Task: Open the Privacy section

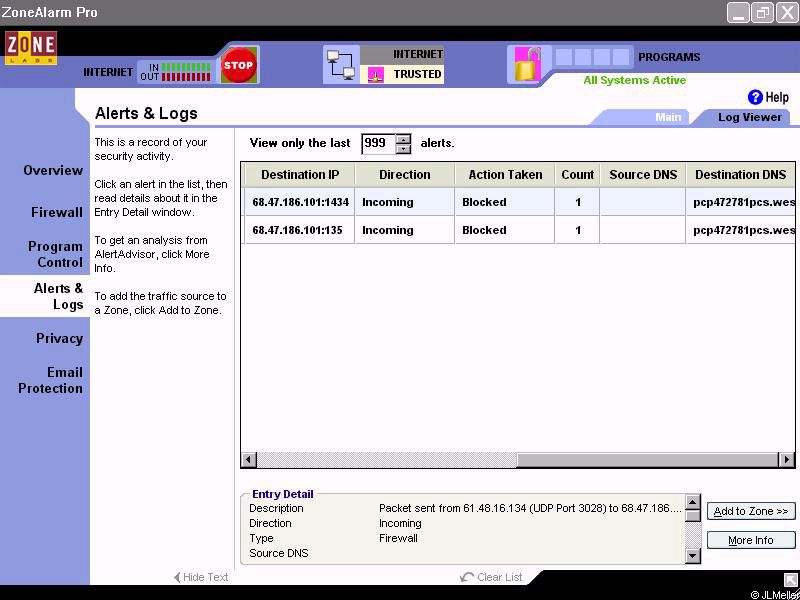Action: (x=59, y=338)
